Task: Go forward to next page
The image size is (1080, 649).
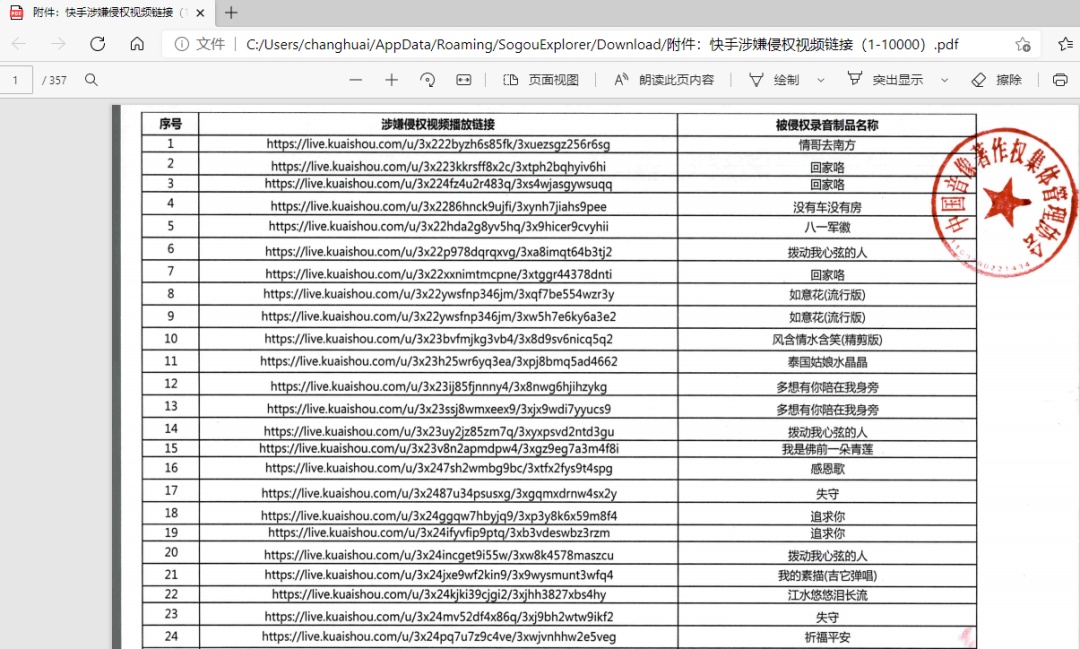Action: click(x=59, y=44)
